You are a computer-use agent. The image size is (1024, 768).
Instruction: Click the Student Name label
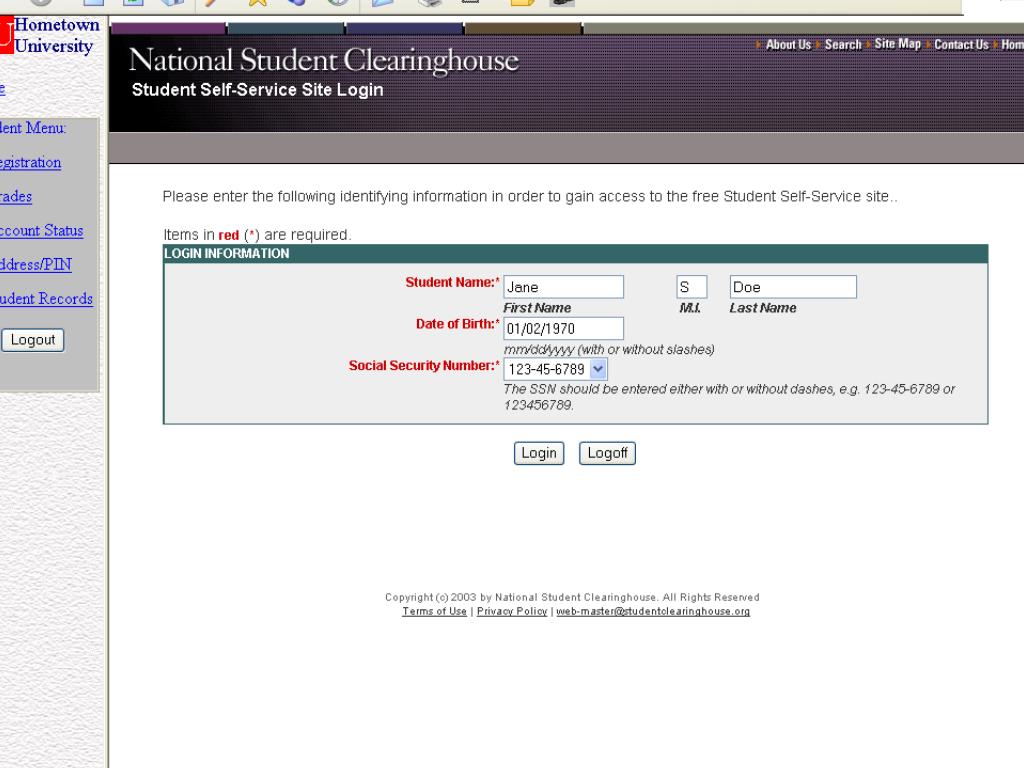click(x=452, y=282)
